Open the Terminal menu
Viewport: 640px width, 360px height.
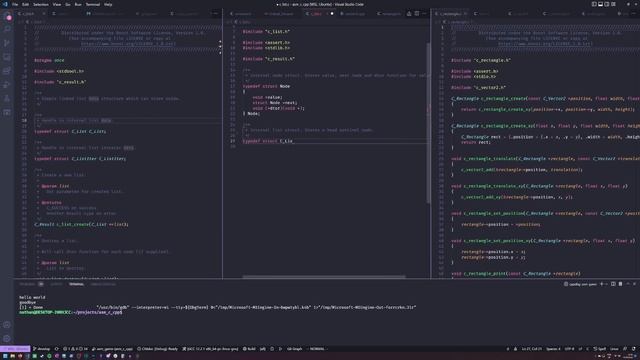[x=93, y=4]
